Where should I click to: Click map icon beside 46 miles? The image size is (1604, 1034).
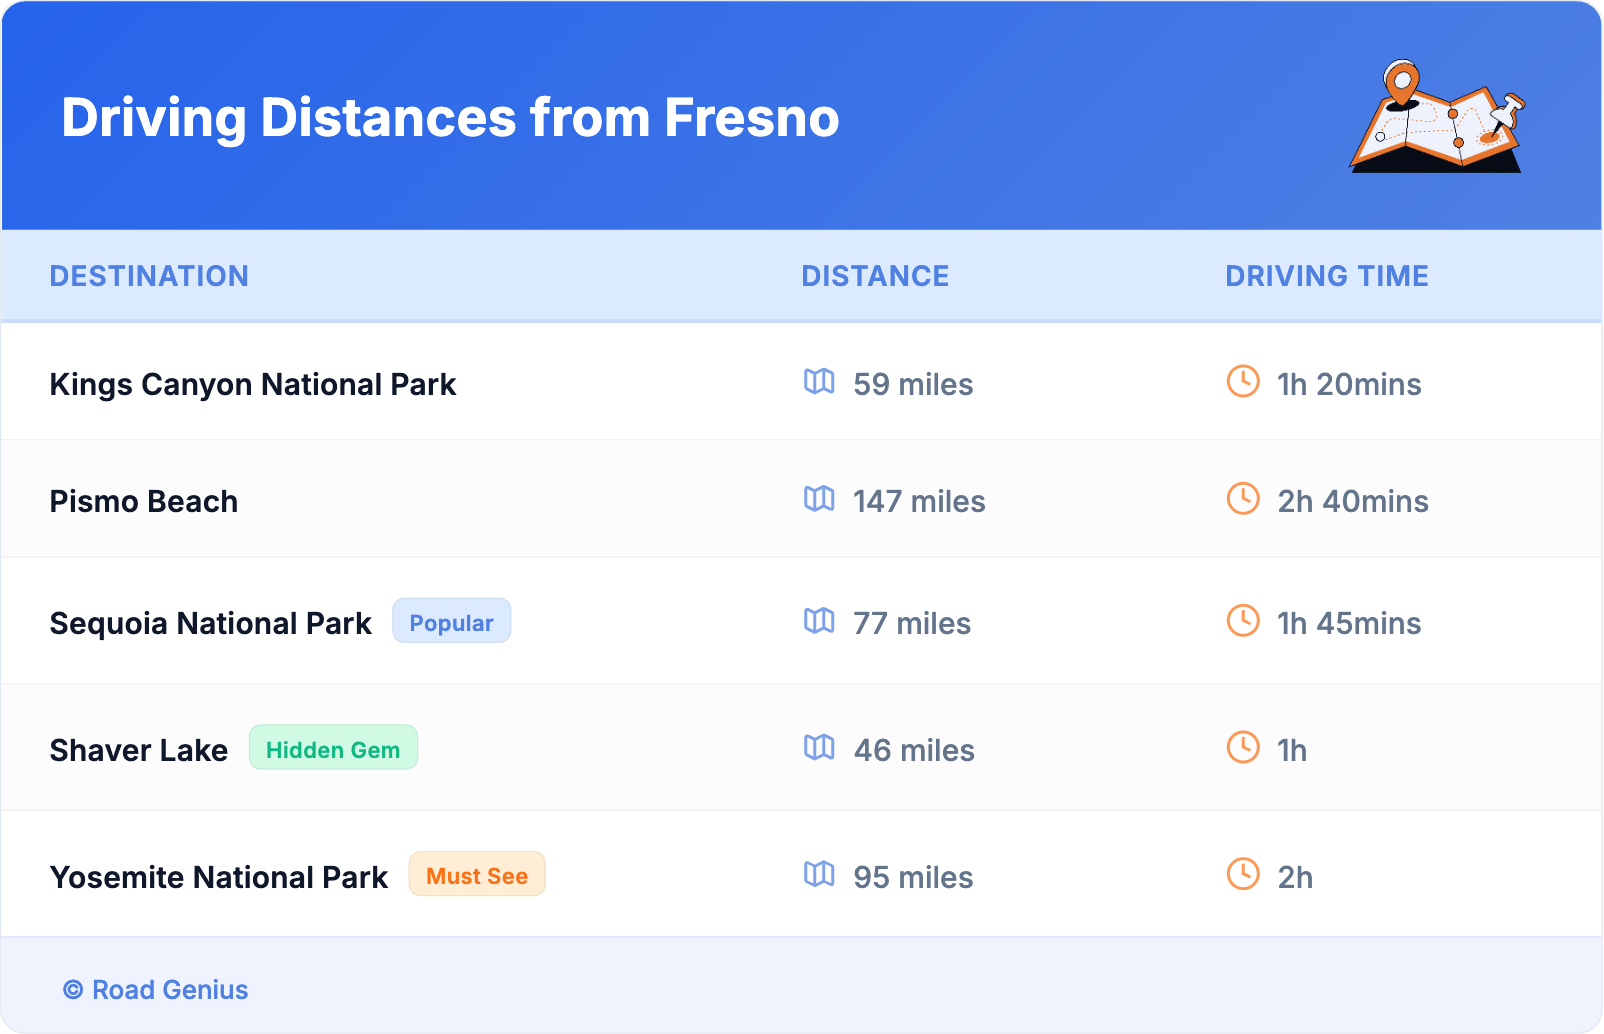(x=819, y=747)
